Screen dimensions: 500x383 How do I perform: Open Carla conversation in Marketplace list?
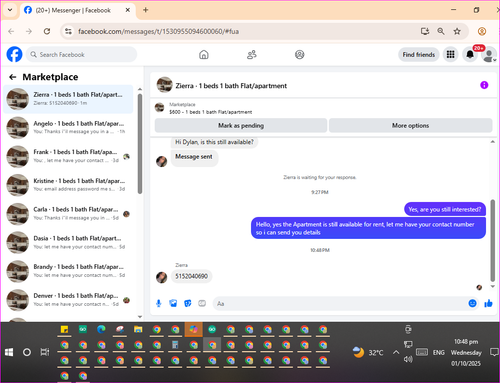click(68, 214)
